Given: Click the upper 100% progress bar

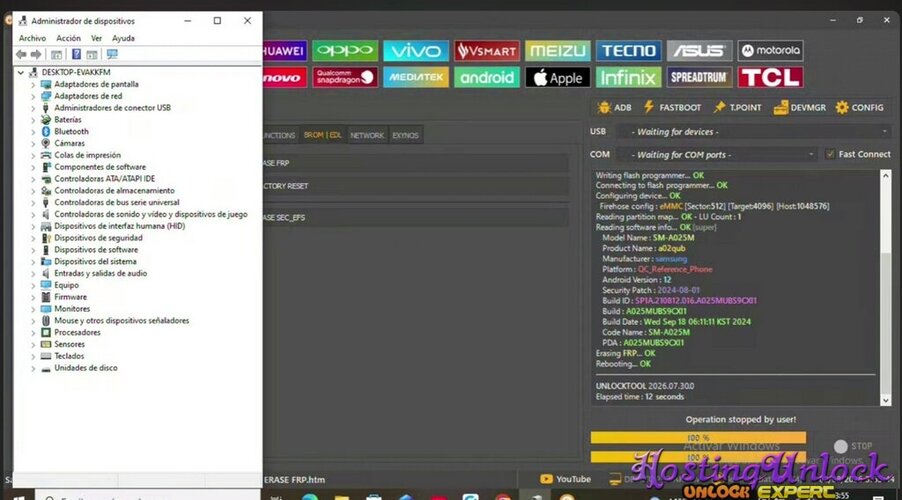Looking at the screenshot, I should [x=698, y=438].
